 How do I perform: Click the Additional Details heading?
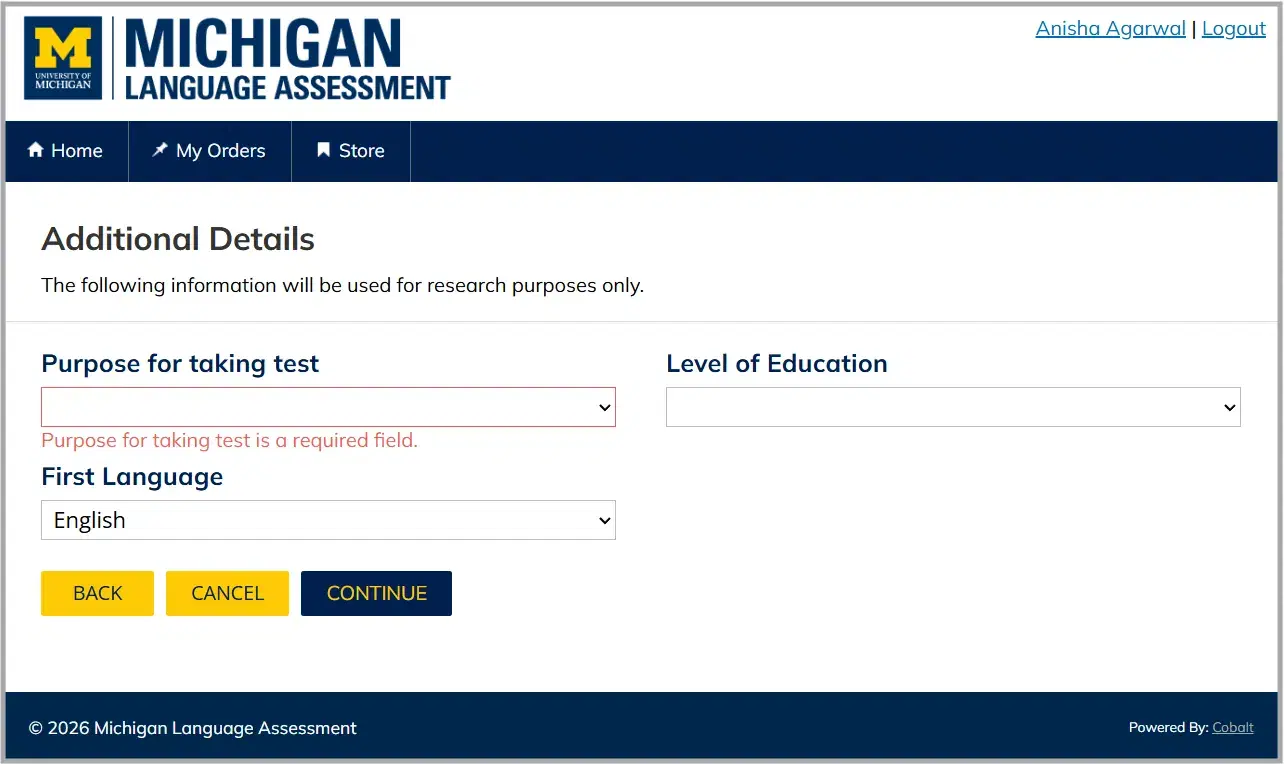pos(178,239)
